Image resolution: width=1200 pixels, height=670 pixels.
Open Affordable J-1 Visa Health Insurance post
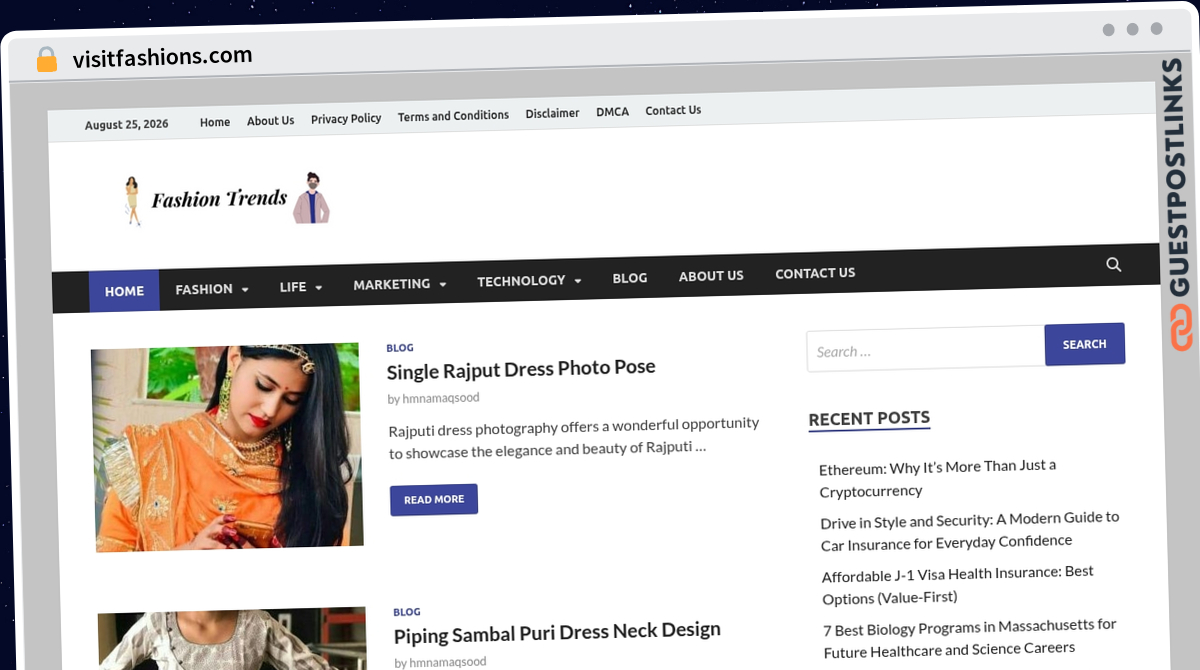(x=958, y=584)
